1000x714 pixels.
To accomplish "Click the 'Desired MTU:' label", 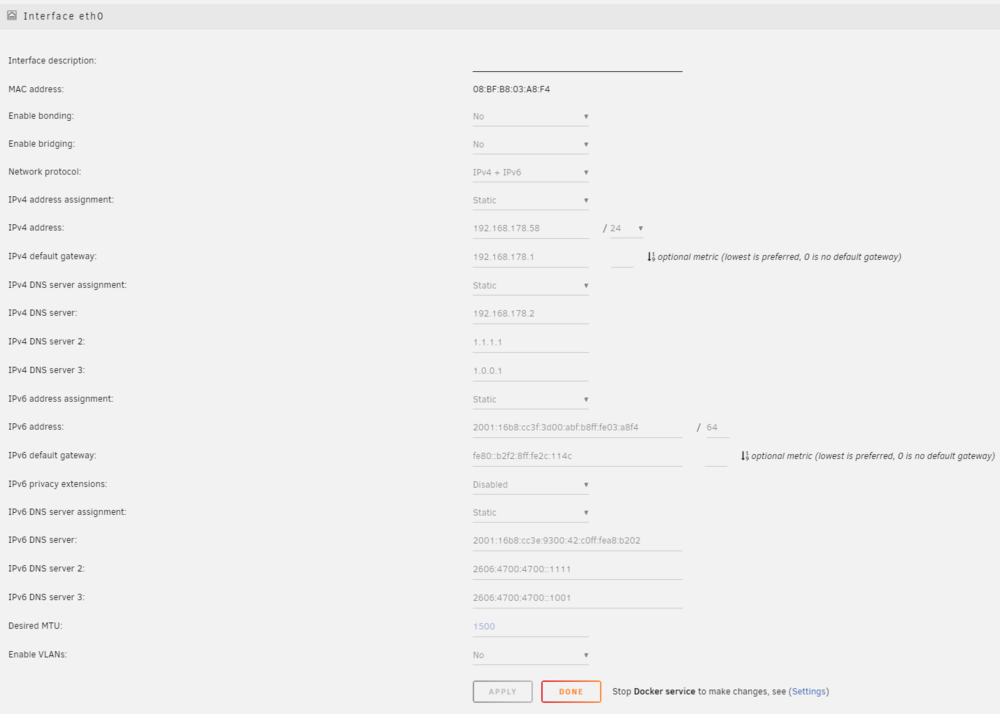I will 35,626.
